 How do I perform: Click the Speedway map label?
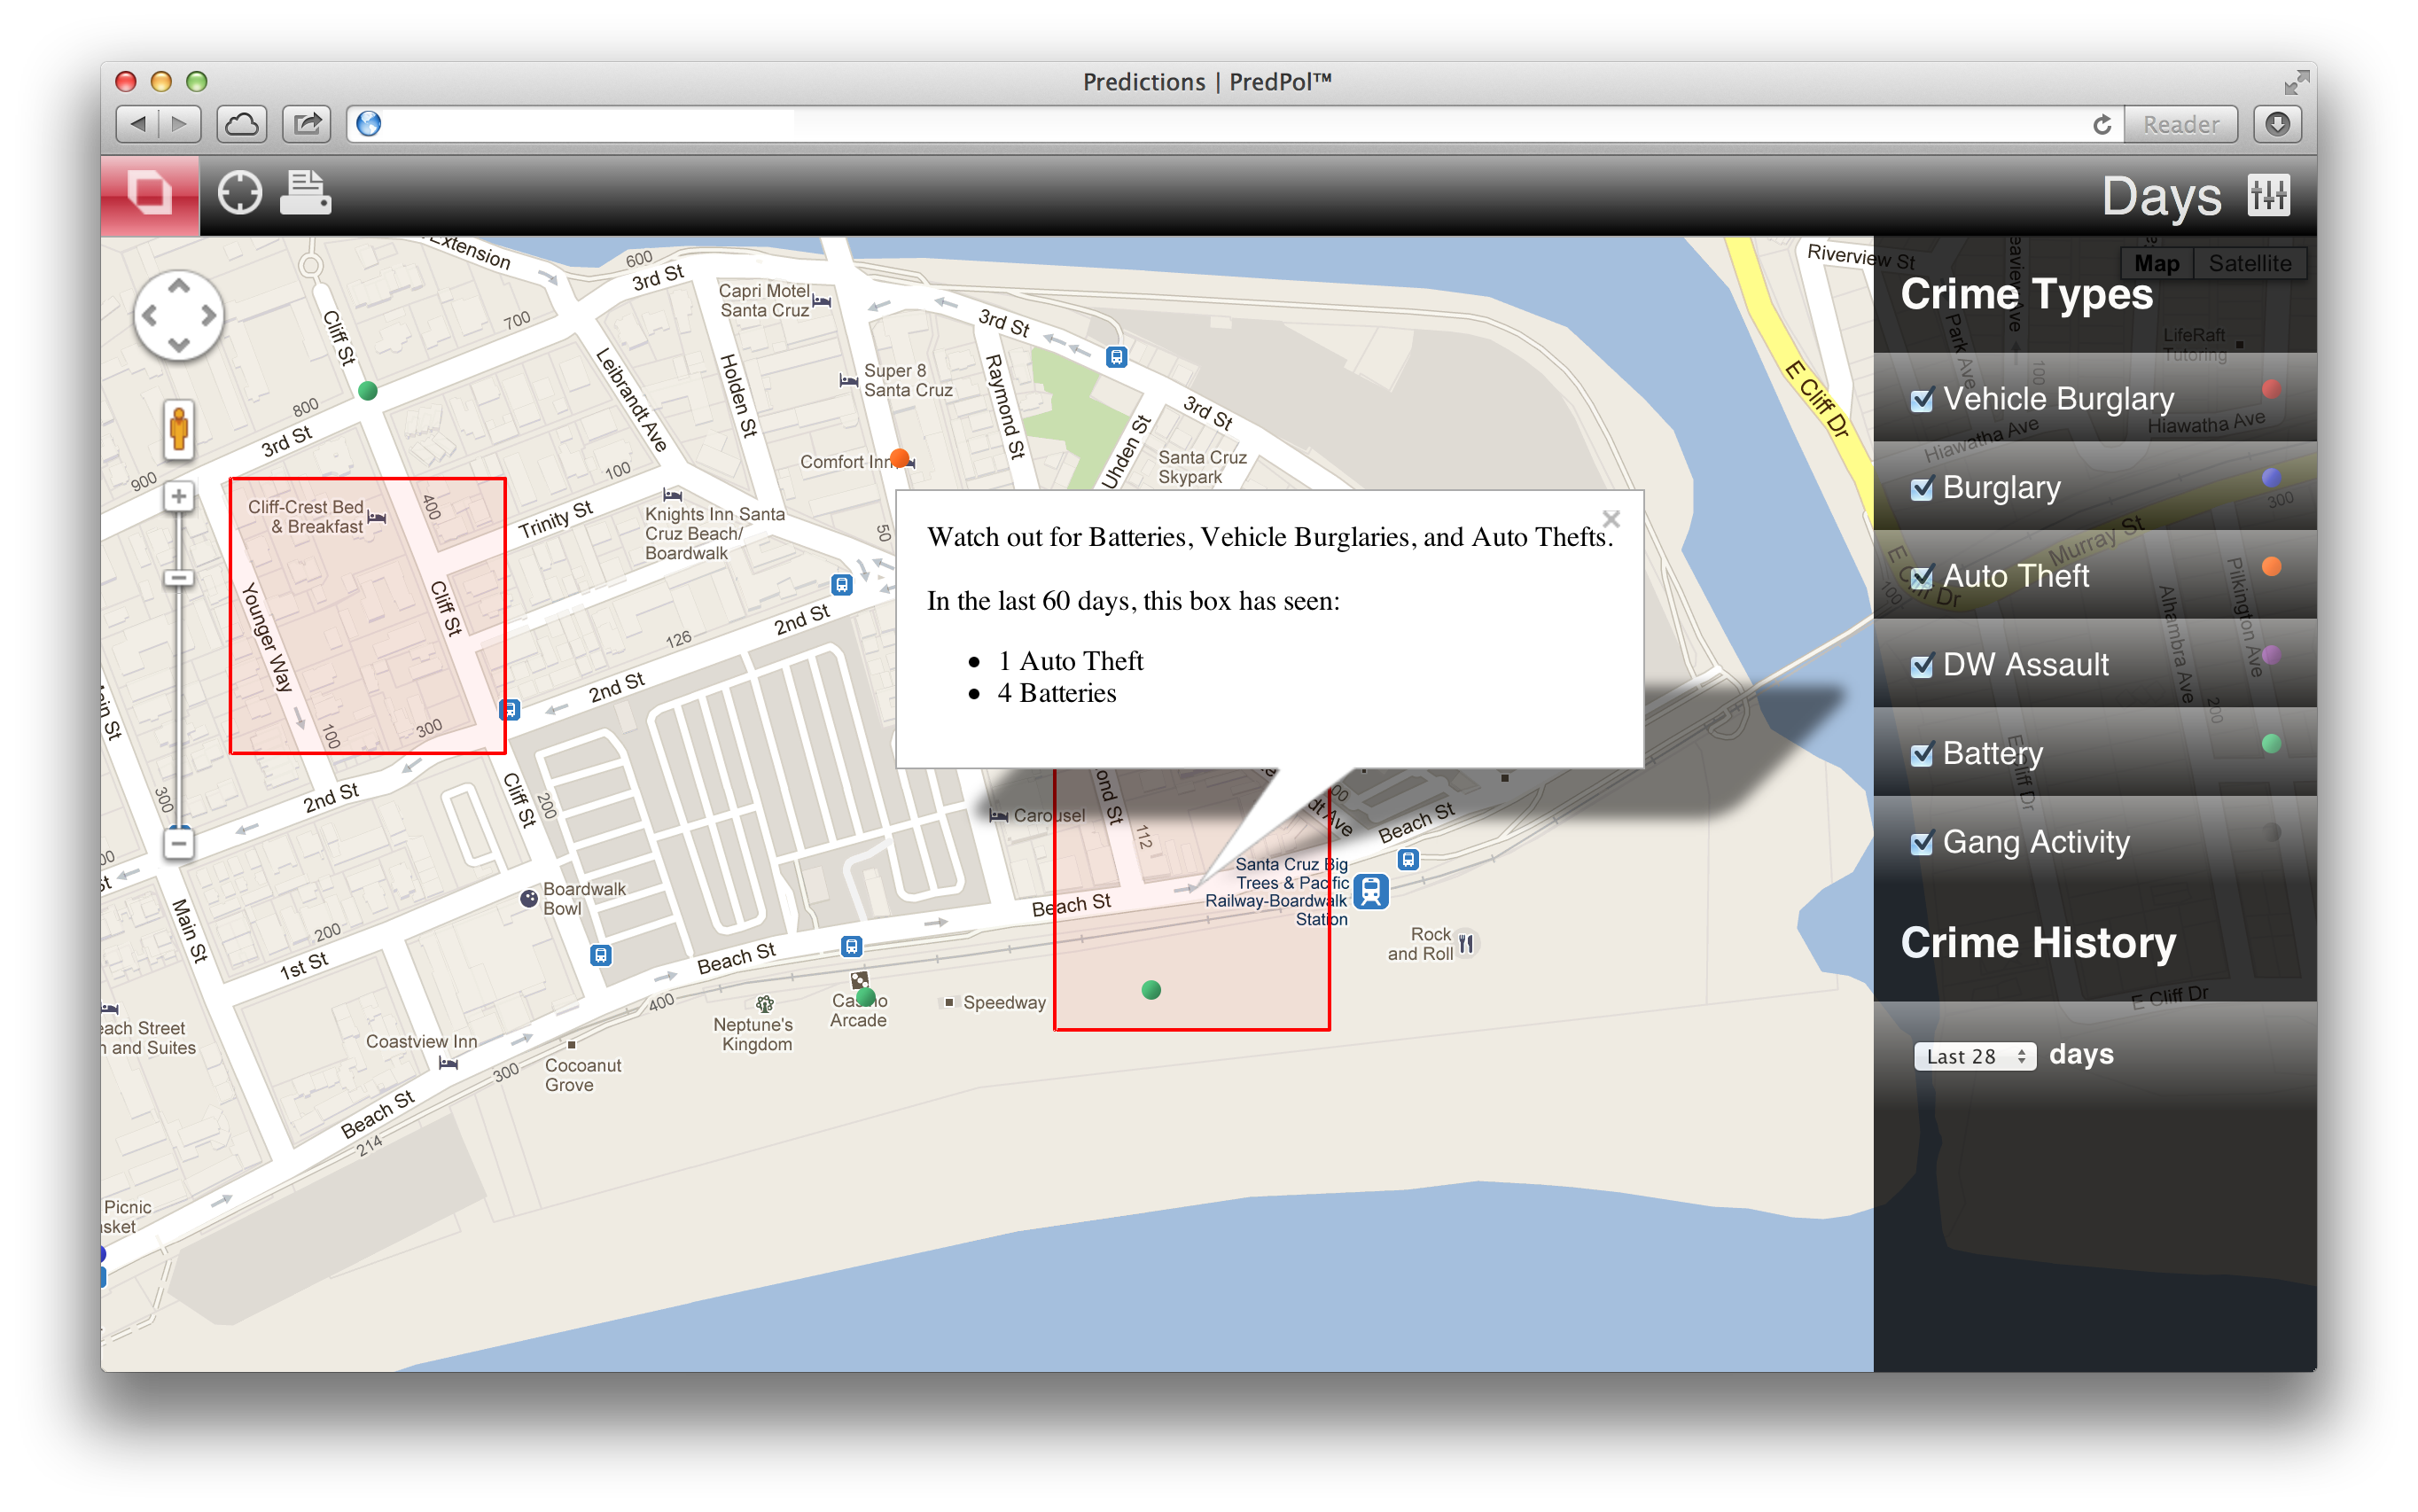1004,1003
